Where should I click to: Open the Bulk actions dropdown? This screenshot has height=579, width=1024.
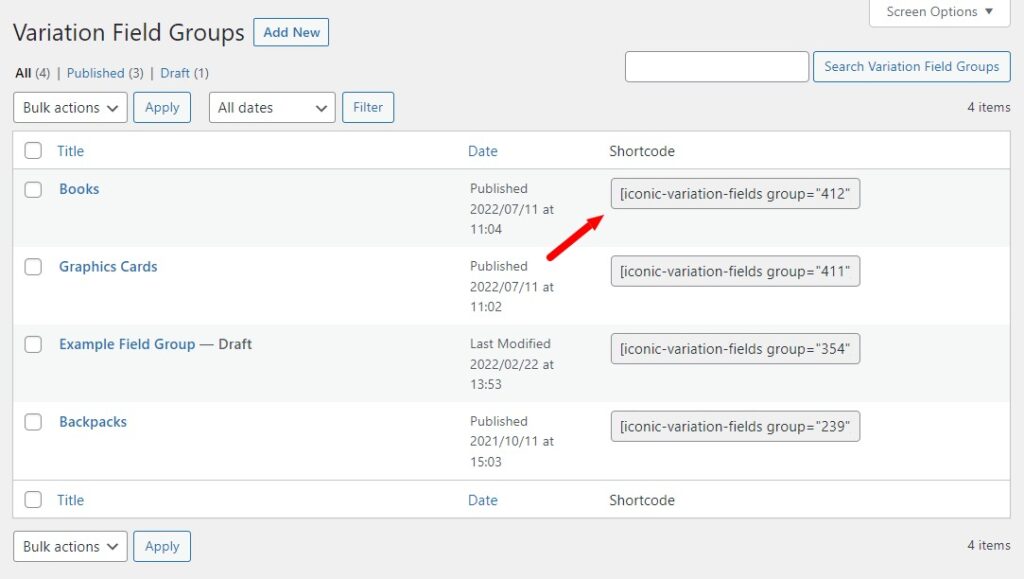point(68,107)
